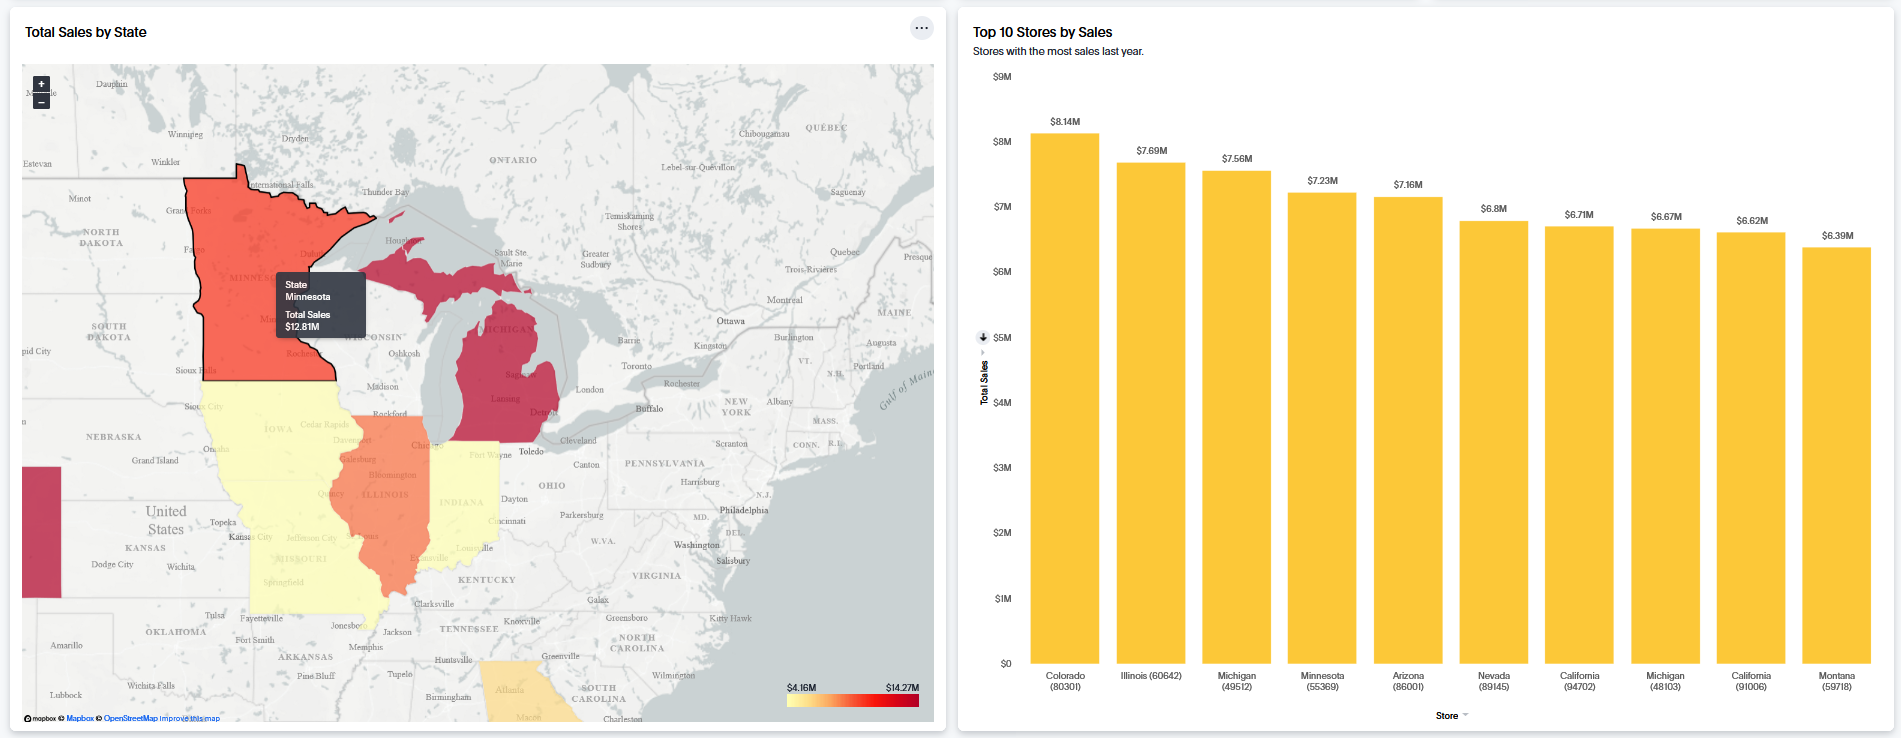Click the $6.39M data label
The image size is (1901, 738).
coord(1837,236)
